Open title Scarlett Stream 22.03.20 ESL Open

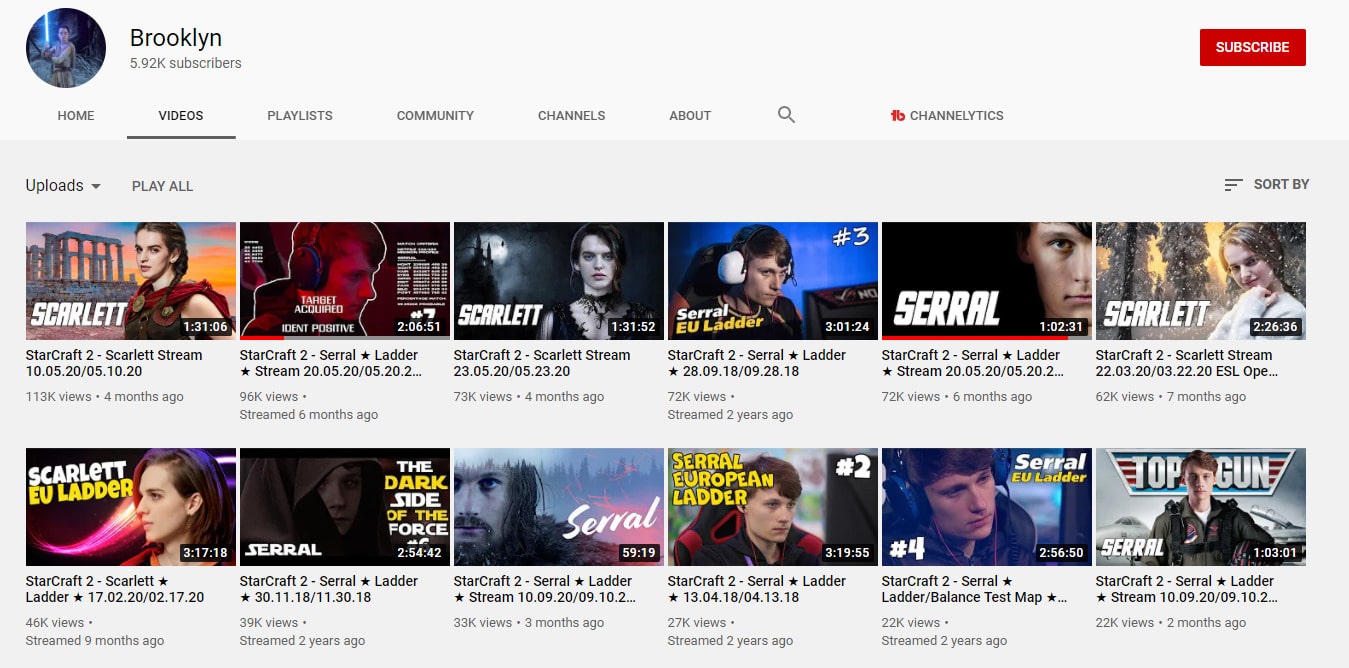[1187, 363]
